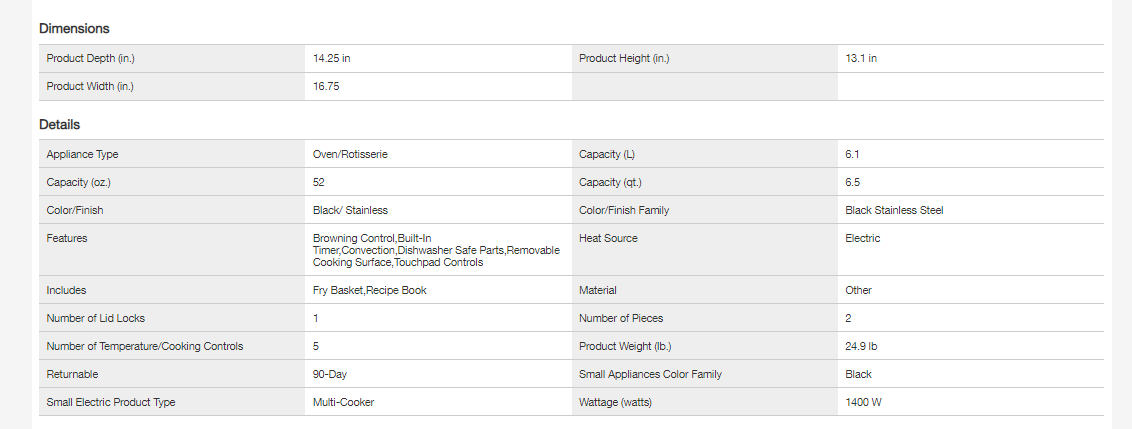This screenshot has height=429, width=1132.
Task: Click the Black Stainless Steel value
Action: (x=894, y=211)
